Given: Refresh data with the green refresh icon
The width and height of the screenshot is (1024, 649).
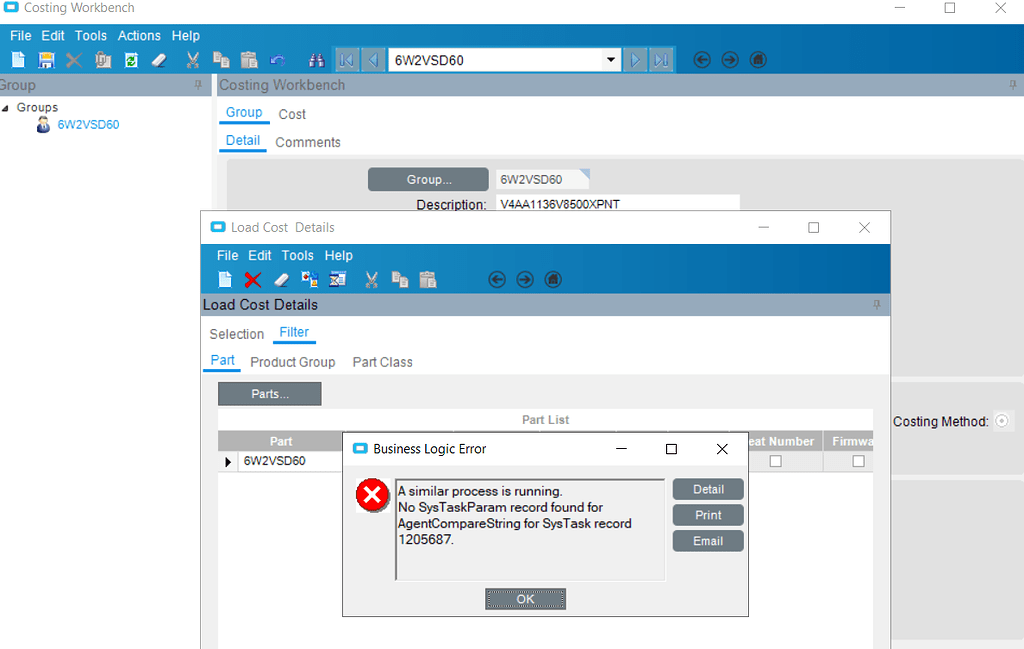Looking at the screenshot, I should (x=131, y=59).
